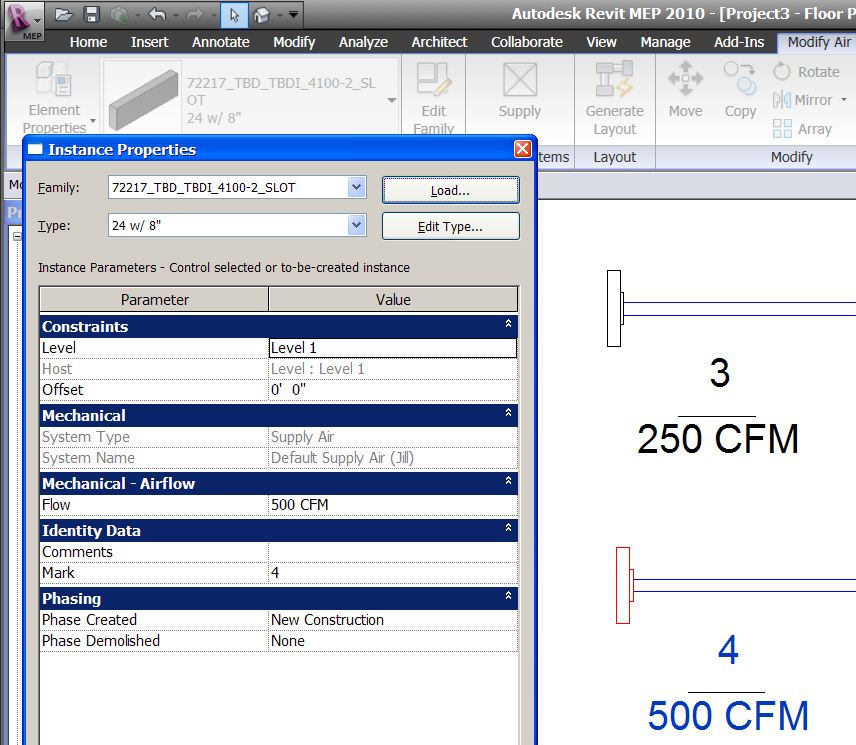This screenshot has height=745, width=856.
Task: Click the 500 CFM tag
Action: 728,716
